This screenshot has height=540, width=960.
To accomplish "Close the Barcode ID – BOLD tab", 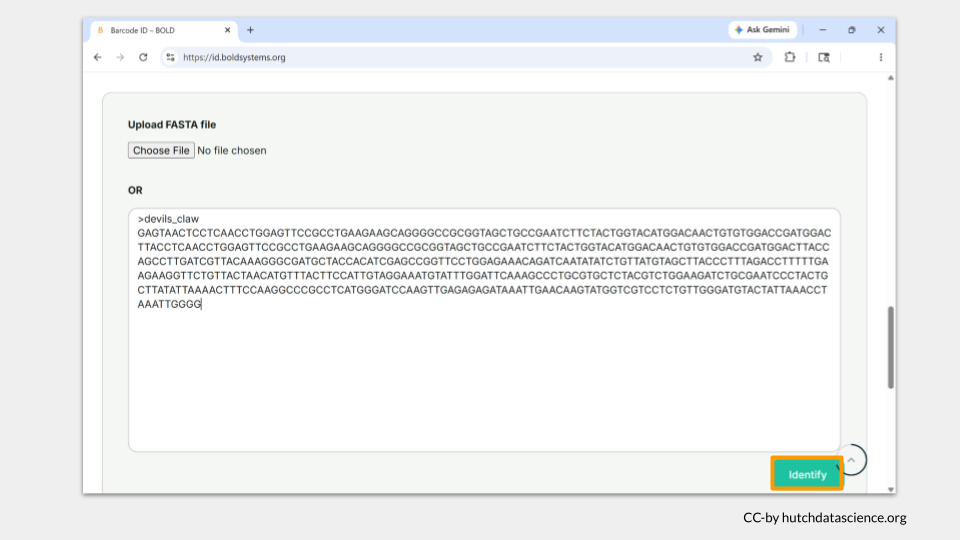I will tap(228, 30).
